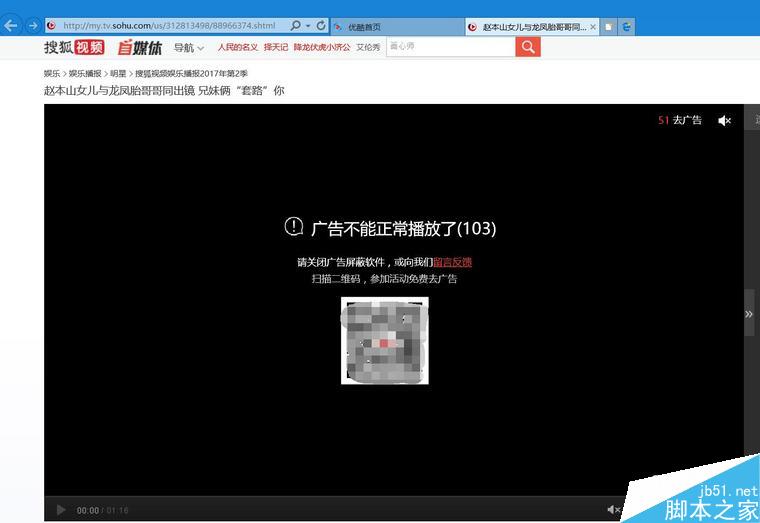This screenshot has width=760, height=523.
Task: Click the address bar URL field
Action: coord(169,26)
